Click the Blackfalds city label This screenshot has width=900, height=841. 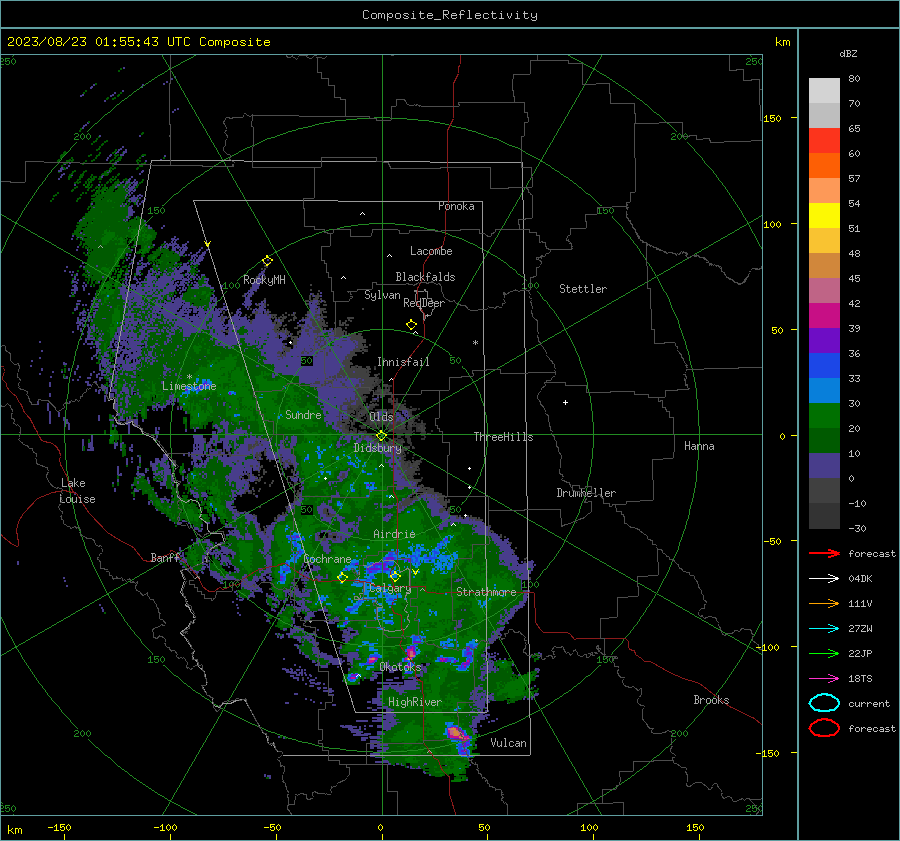pyautogui.click(x=425, y=277)
